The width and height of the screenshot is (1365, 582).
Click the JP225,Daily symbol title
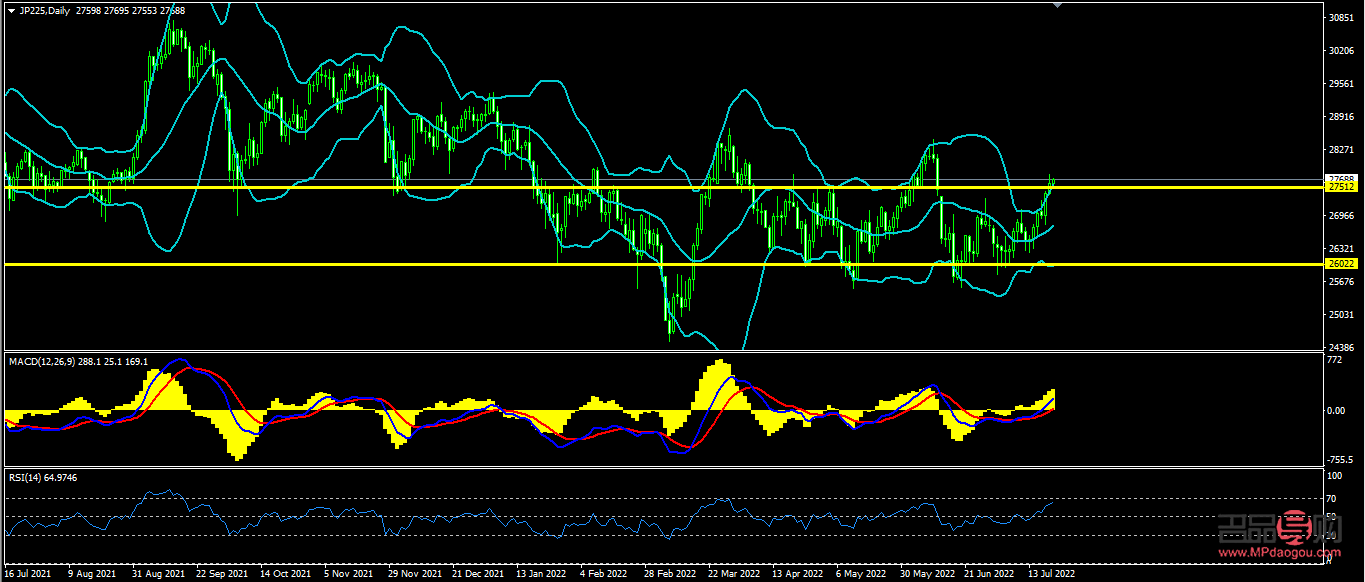coord(45,10)
